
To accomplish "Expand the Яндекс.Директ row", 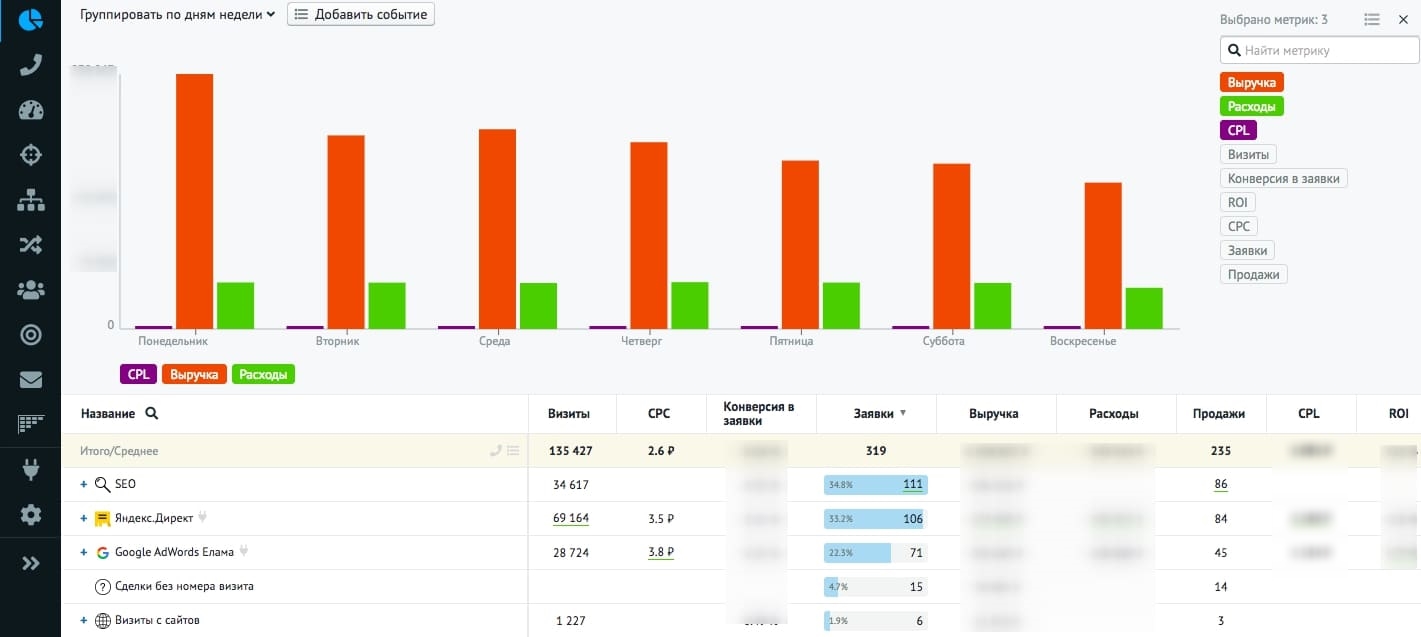I will [x=84, y=519].
